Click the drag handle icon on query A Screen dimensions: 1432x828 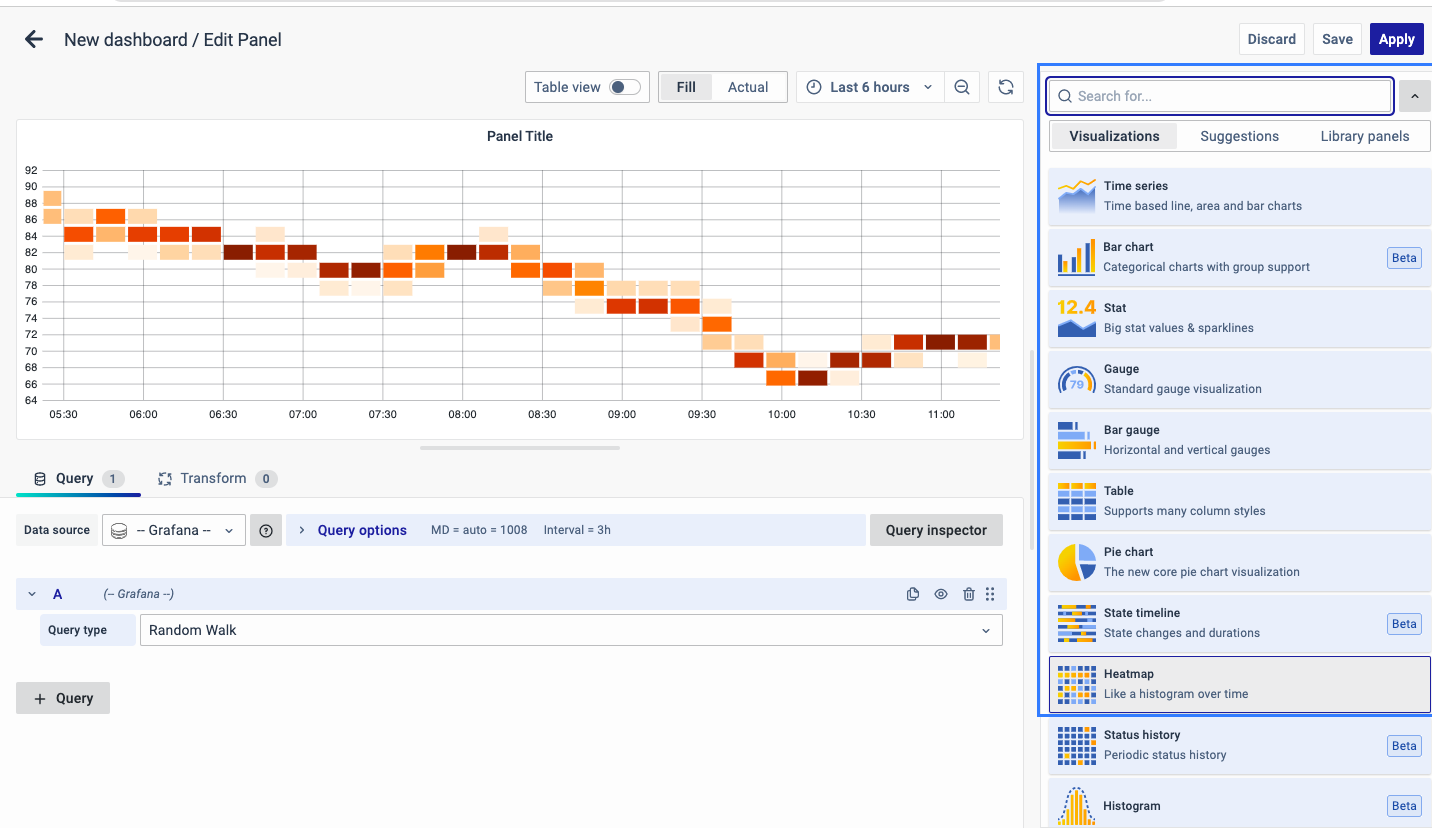tap(990, 594)
